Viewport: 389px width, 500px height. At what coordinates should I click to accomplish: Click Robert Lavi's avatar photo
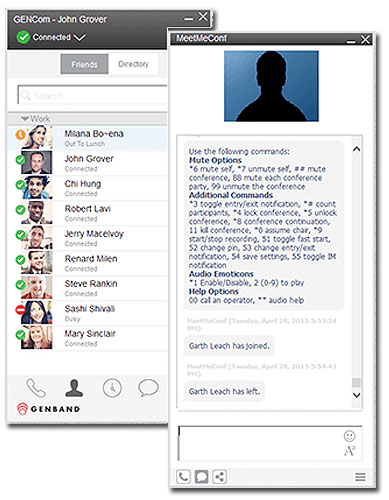point(37,213)
